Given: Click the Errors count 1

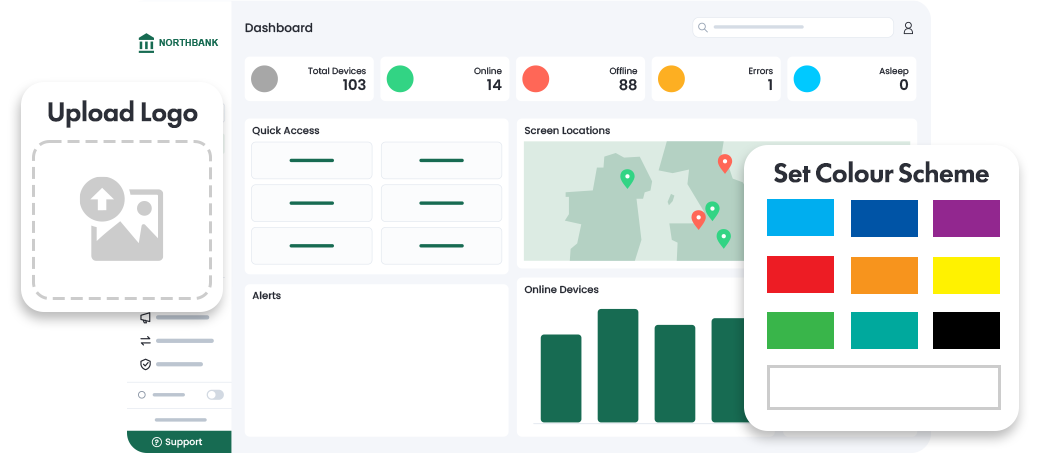Looking at the screenshot, I should tap(770, 85).
